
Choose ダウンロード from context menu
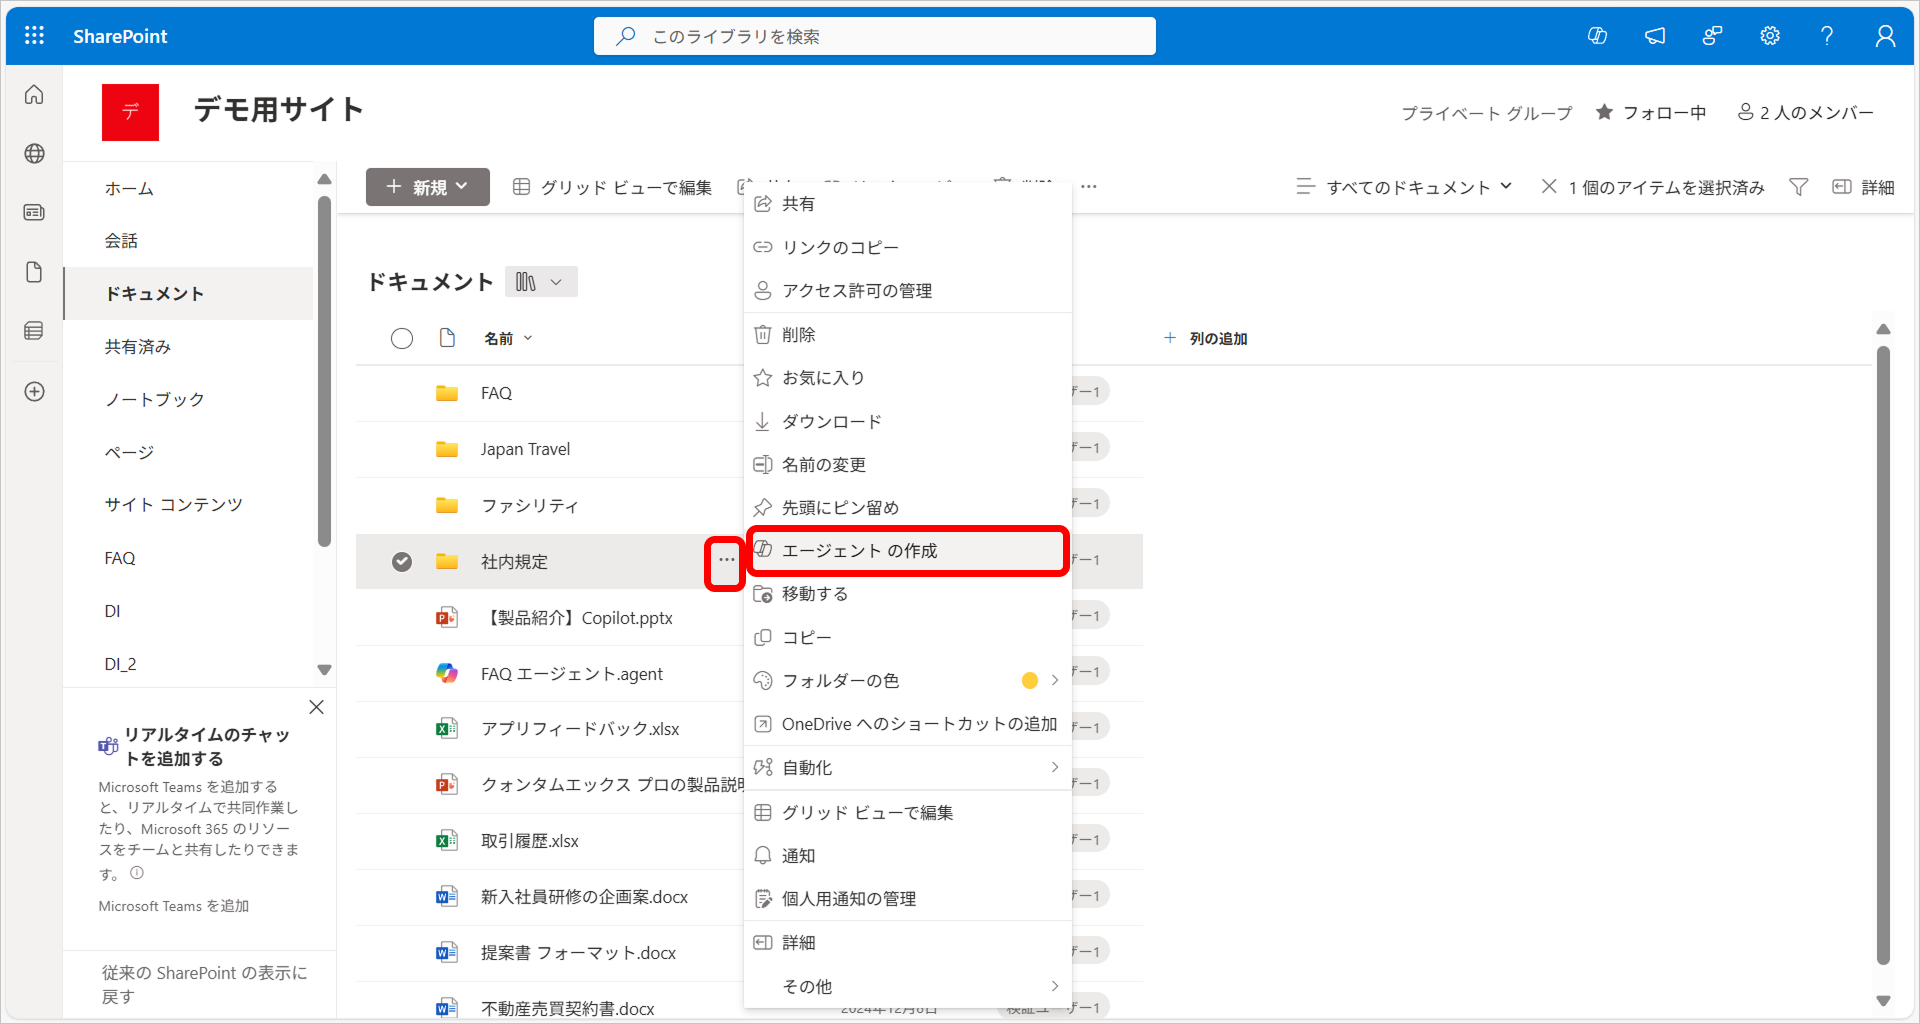tap(831, 422)
